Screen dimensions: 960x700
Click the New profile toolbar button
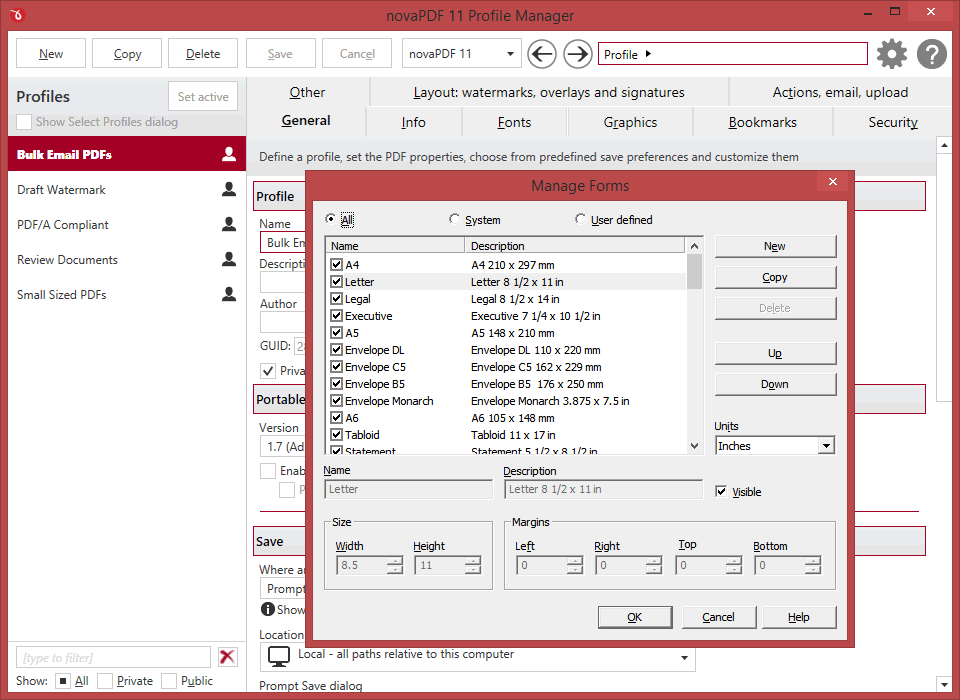(51, 54)
